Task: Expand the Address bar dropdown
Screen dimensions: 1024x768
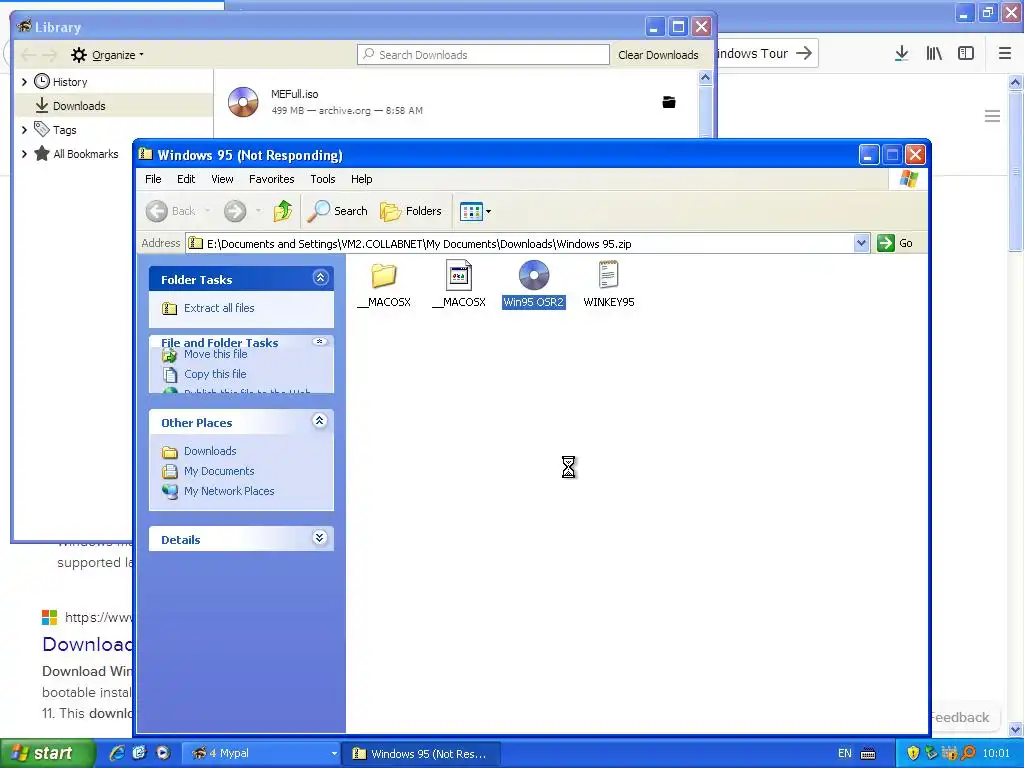Action: pyautogui.click(x=861, y=243)
